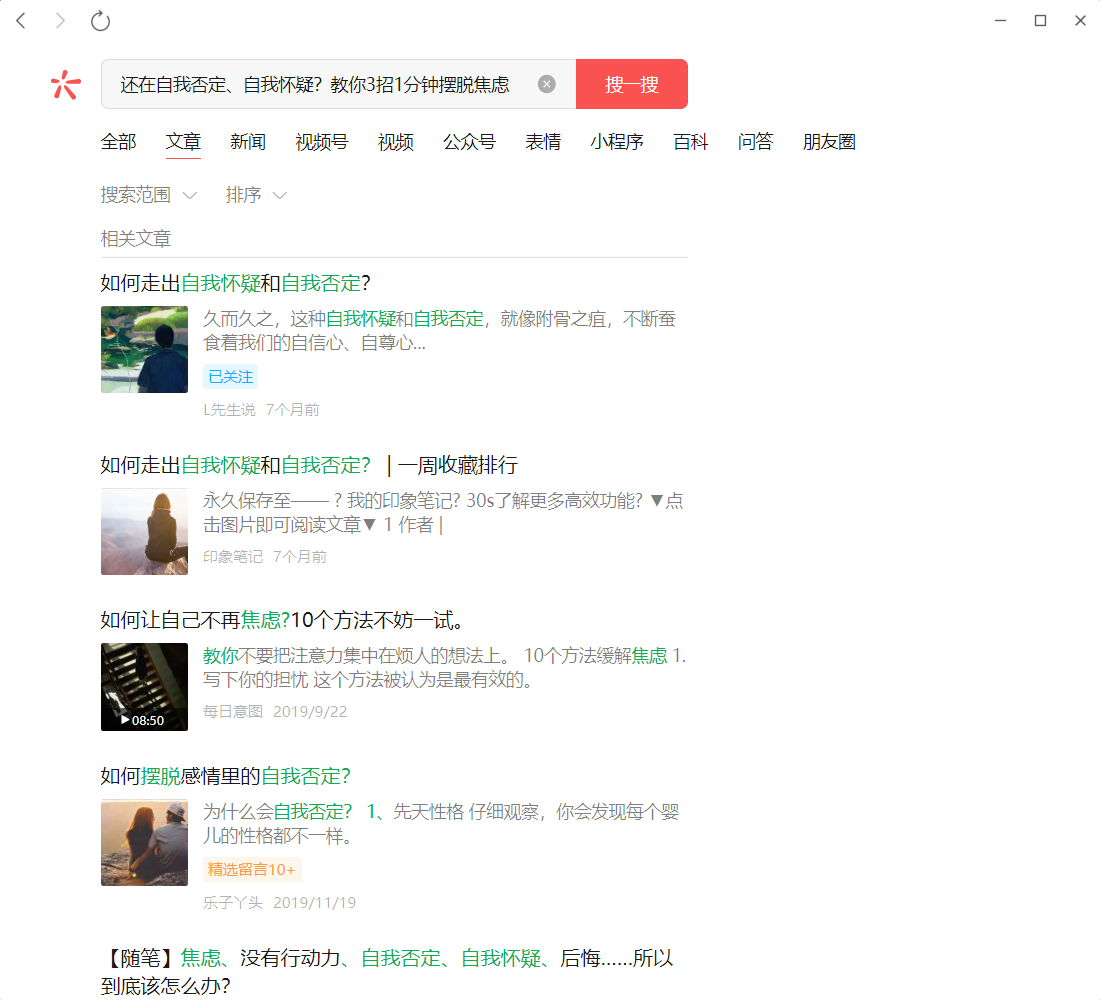Click the 已关注 followed tag

tap(231, 377)
